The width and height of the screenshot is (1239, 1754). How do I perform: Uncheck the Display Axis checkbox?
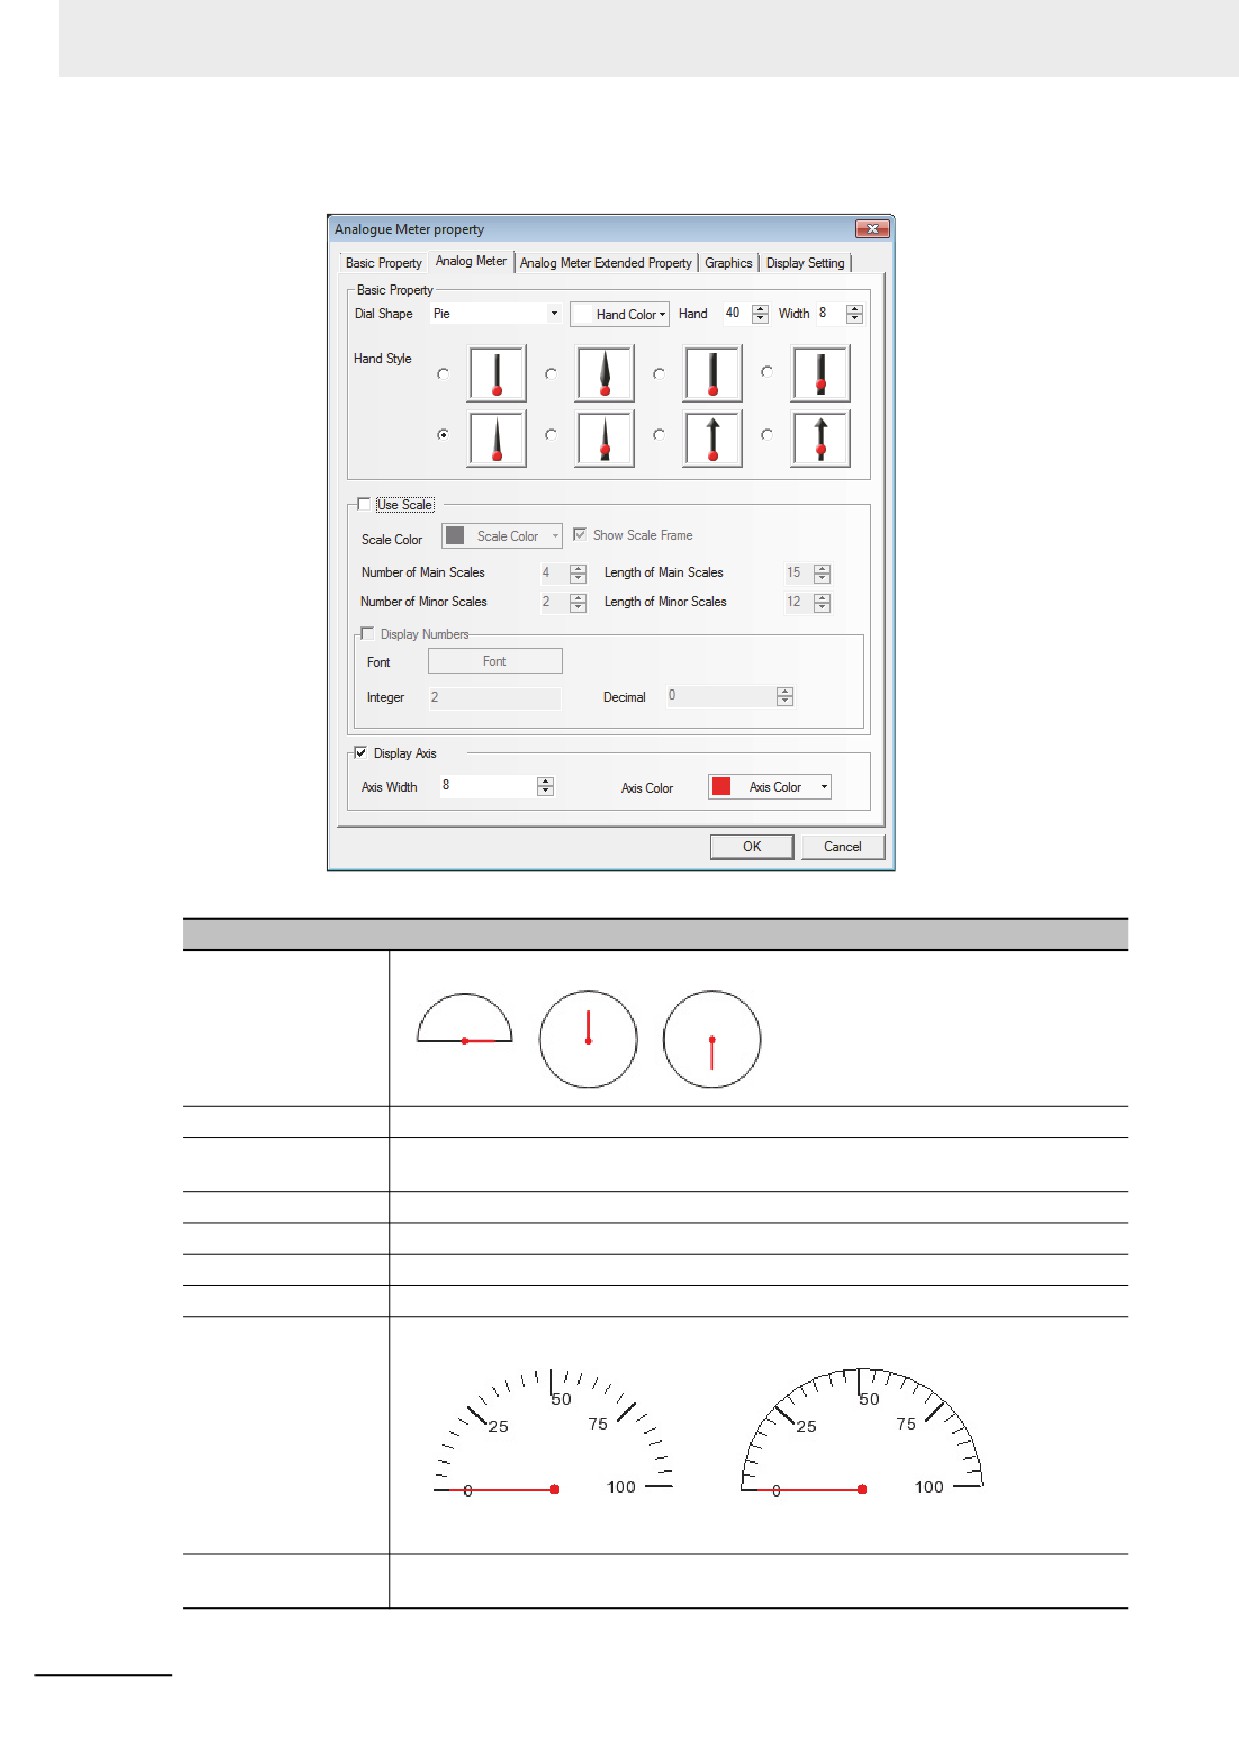(361, 753)
